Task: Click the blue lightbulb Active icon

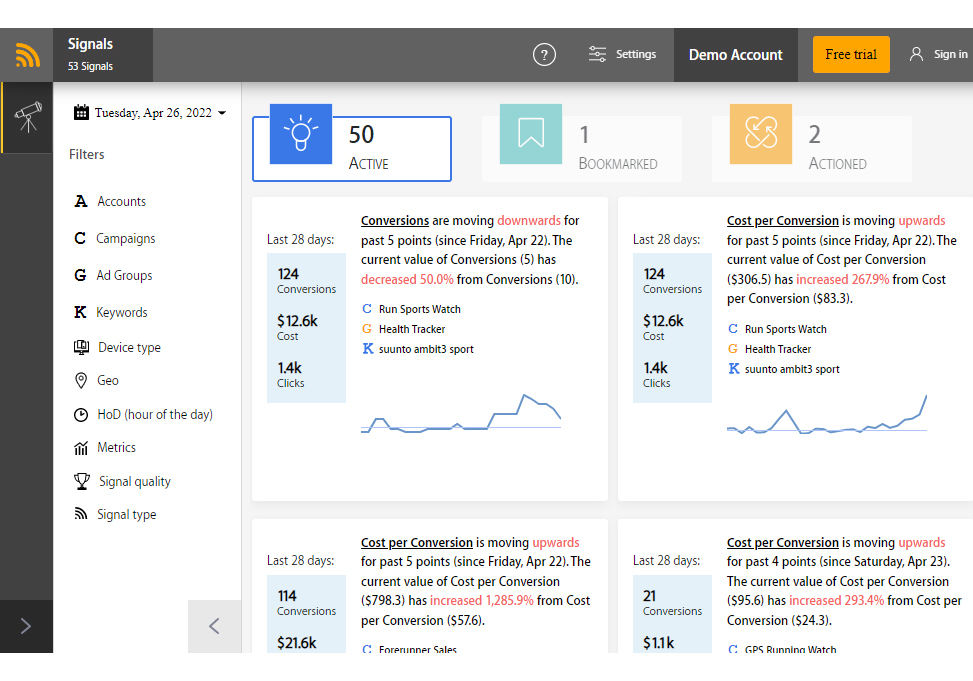Action: (301, 134)
